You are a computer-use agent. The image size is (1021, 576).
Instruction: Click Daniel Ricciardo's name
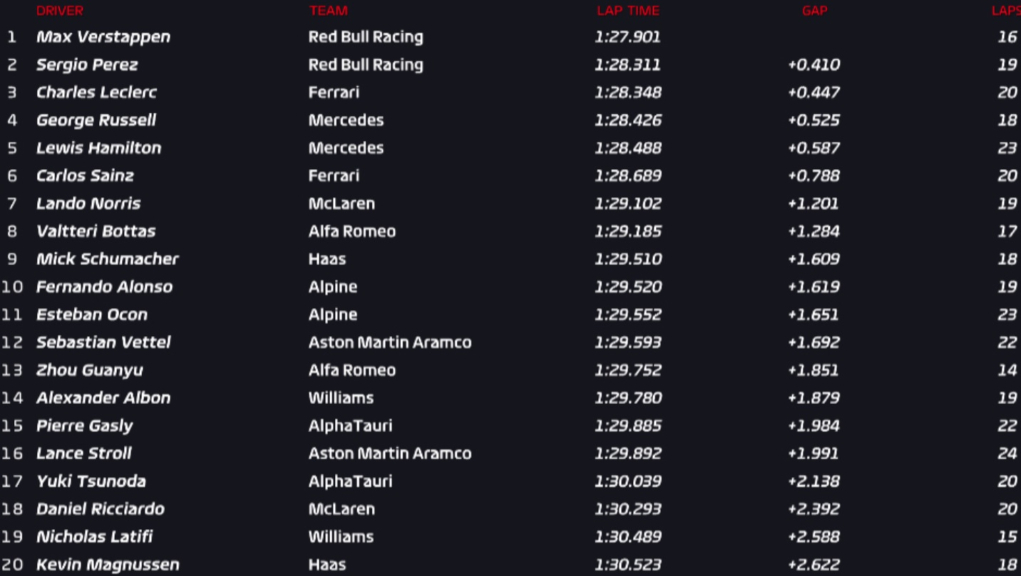pyautogui.click(x=100, y=509)
